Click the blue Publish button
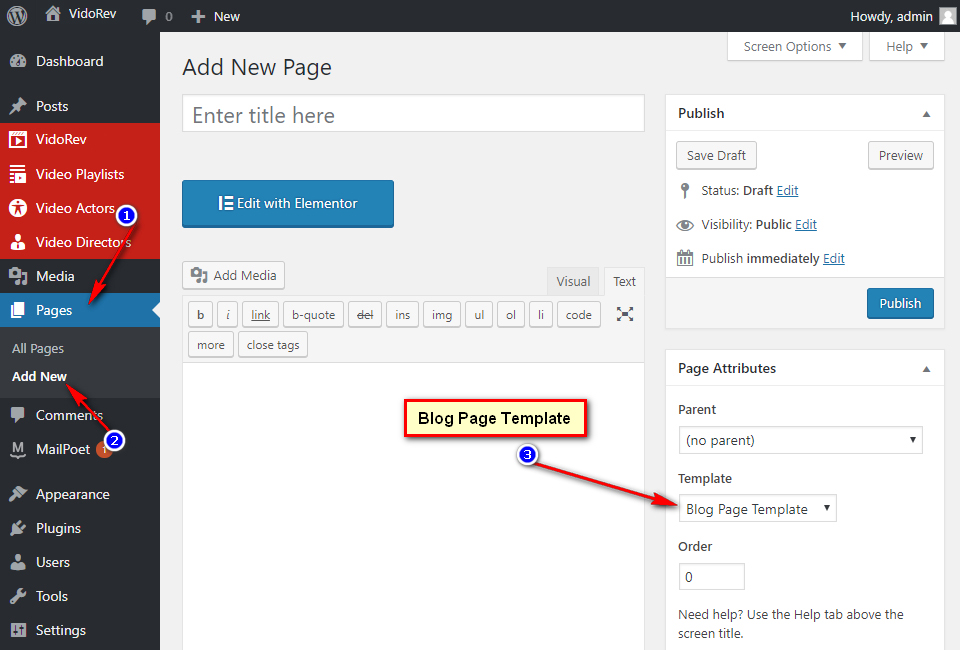The height and width of the screenshot is (650, 960). 900,303
